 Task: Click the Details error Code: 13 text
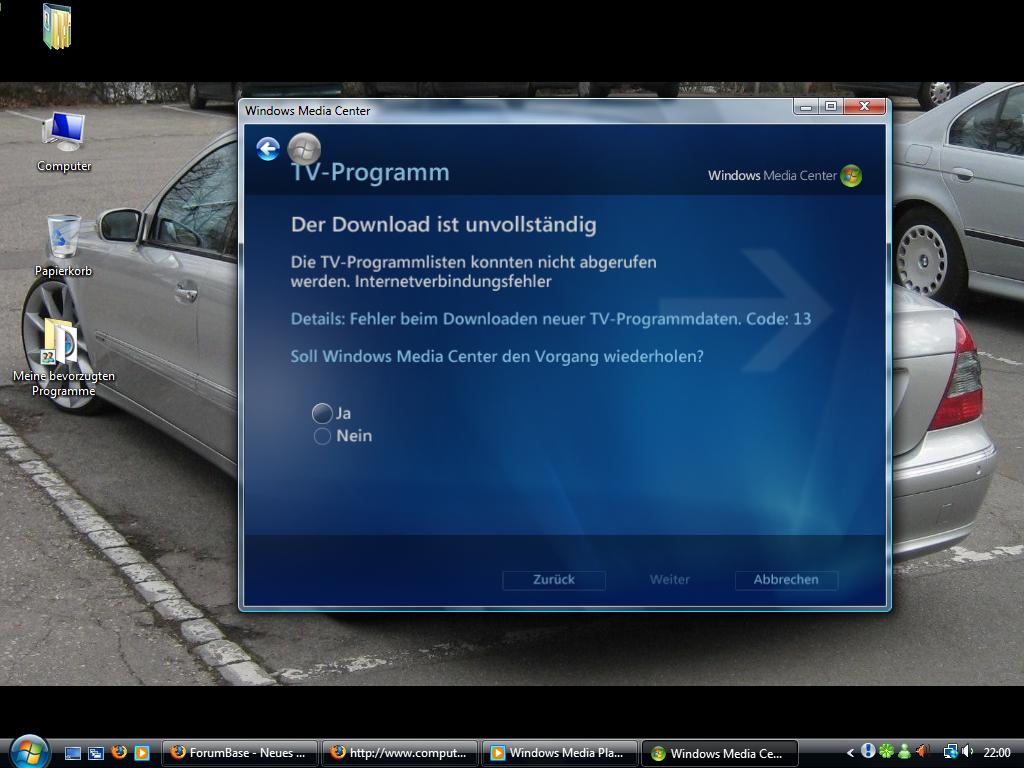(x=551, y=319)
